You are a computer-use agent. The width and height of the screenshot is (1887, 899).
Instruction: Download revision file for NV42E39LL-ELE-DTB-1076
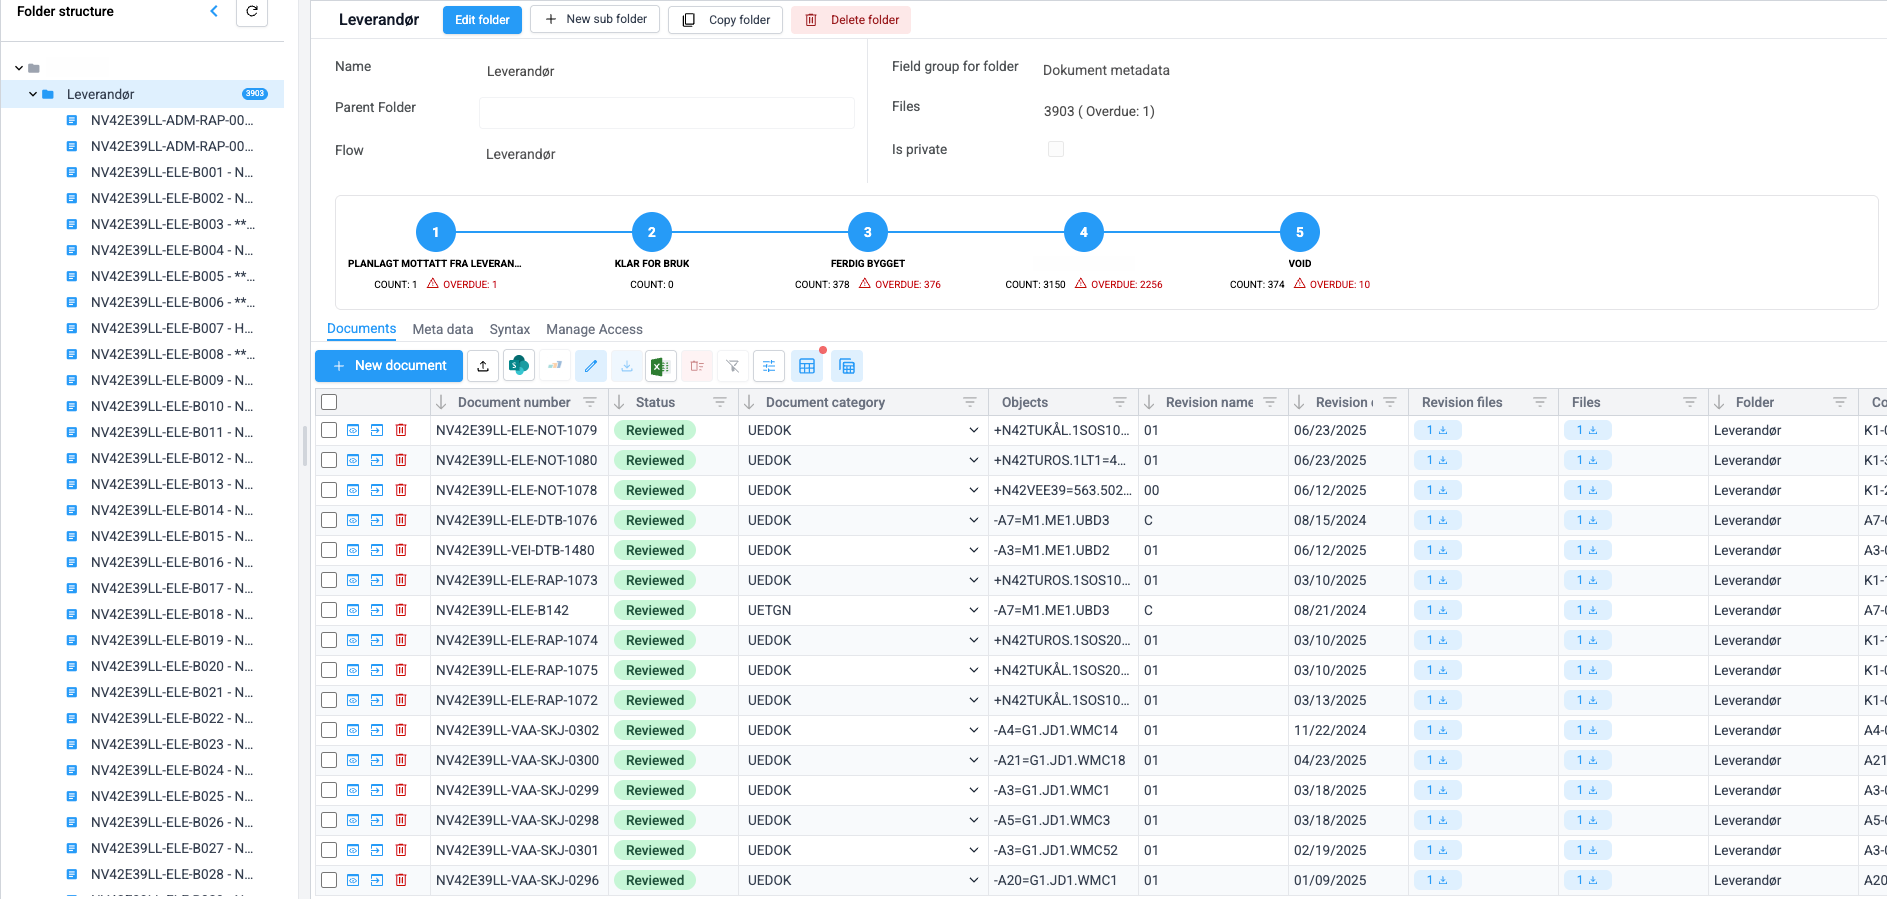coord(1437,520)
